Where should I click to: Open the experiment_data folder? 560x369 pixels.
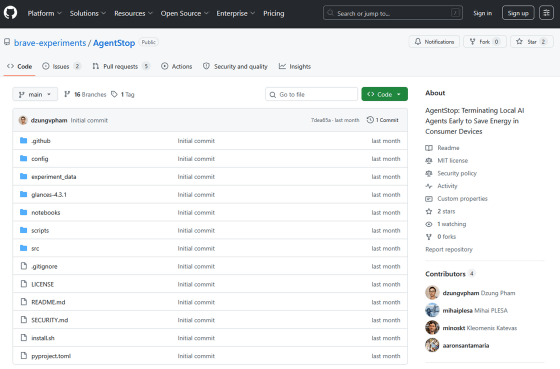click(54, 177)
